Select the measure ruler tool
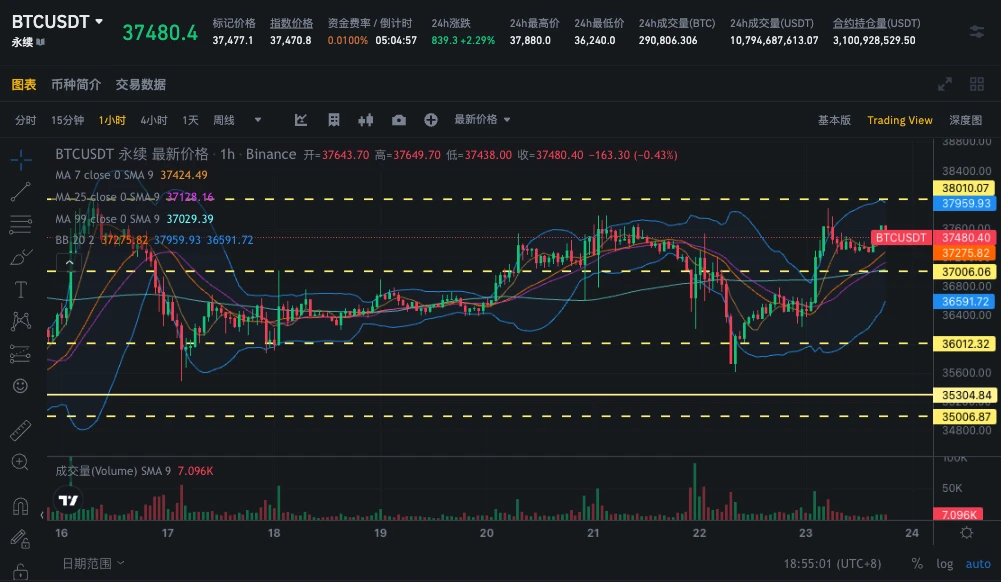The width and height of the screenshot is (1001, 582). click(20, 430)
